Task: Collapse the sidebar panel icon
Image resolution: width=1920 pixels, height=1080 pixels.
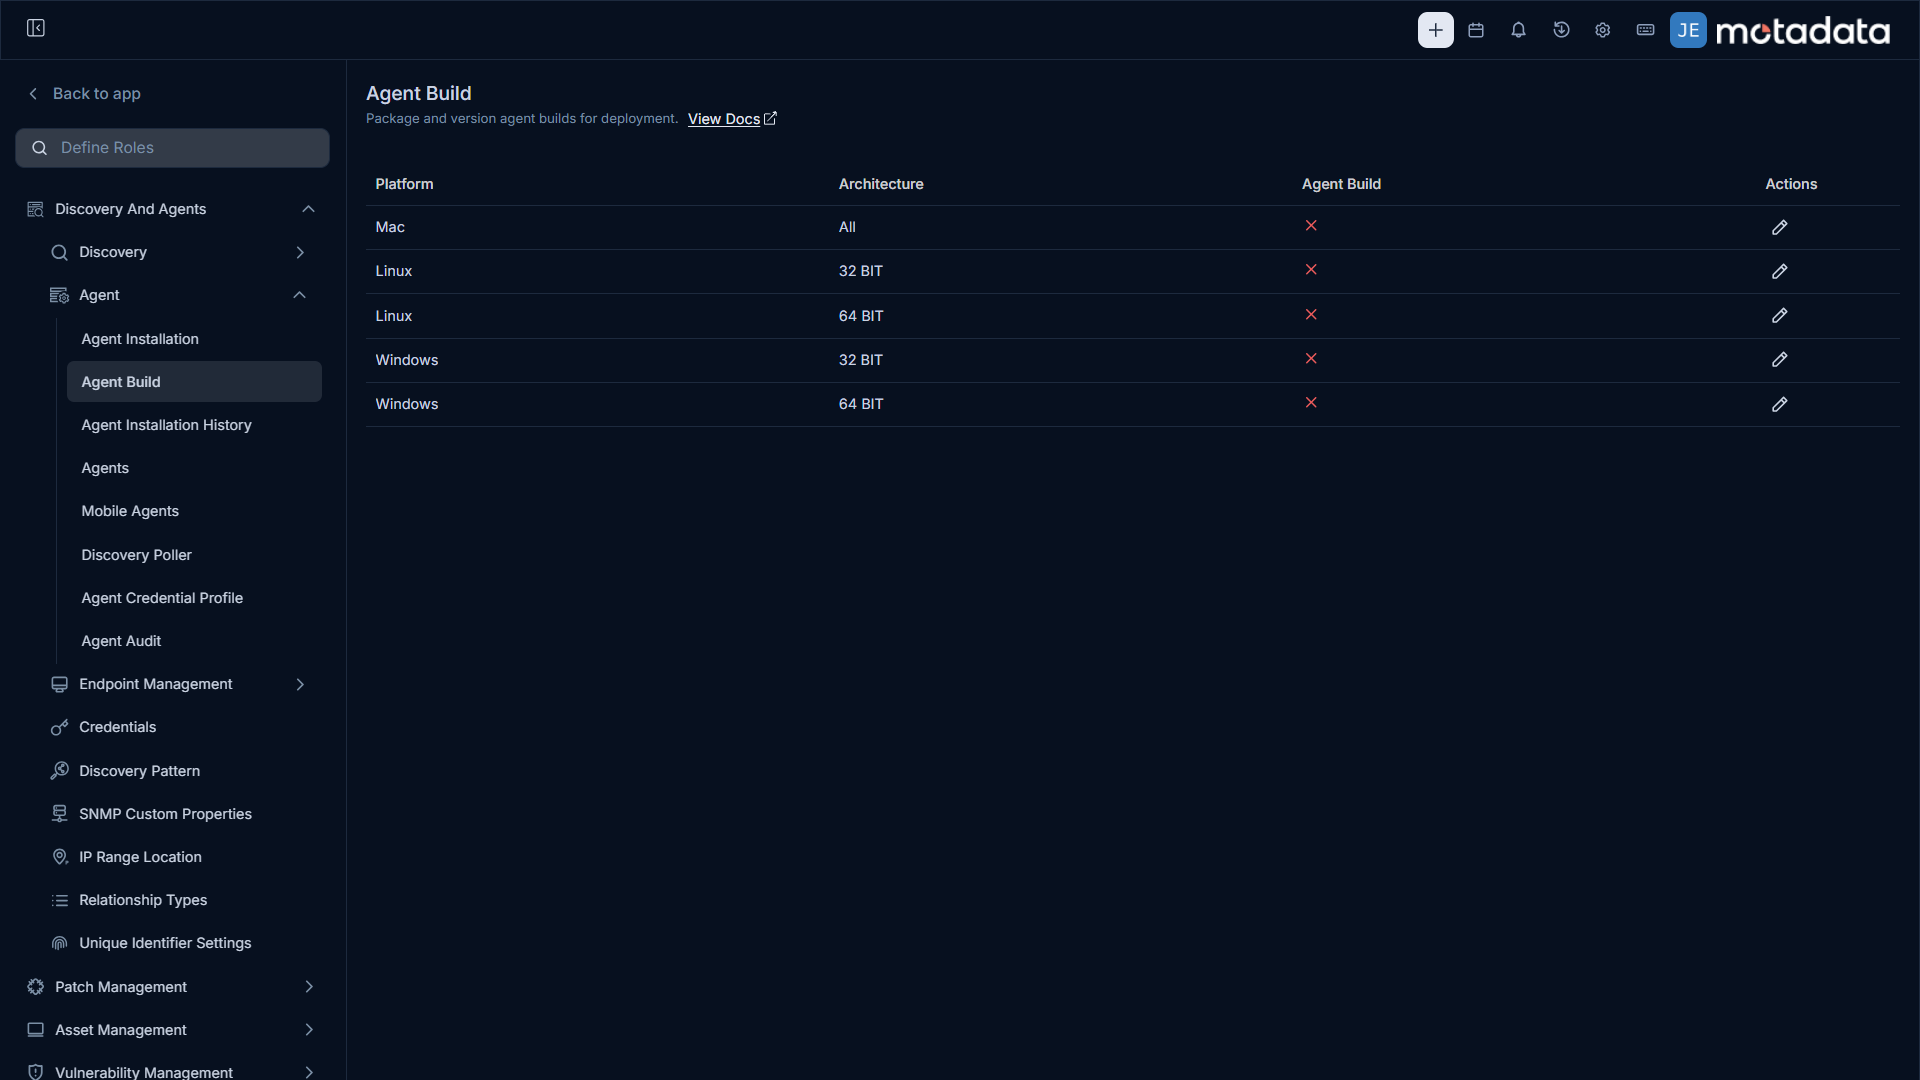Action: coord(36,28)
